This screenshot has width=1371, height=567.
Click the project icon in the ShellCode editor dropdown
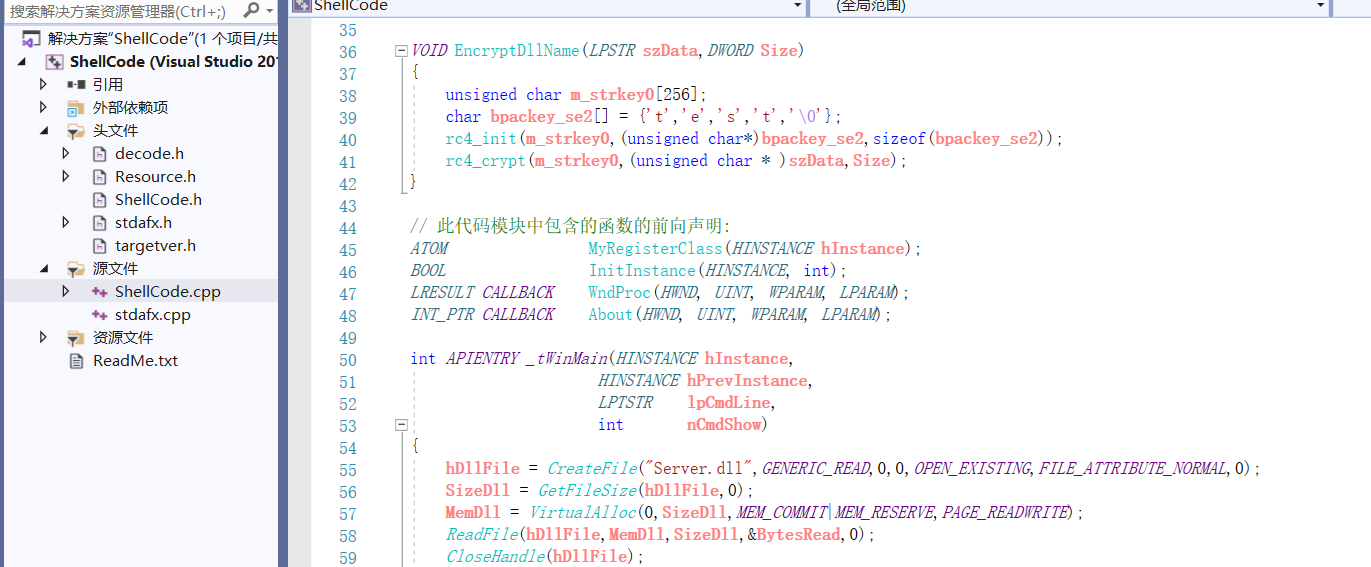pos(301,5)
